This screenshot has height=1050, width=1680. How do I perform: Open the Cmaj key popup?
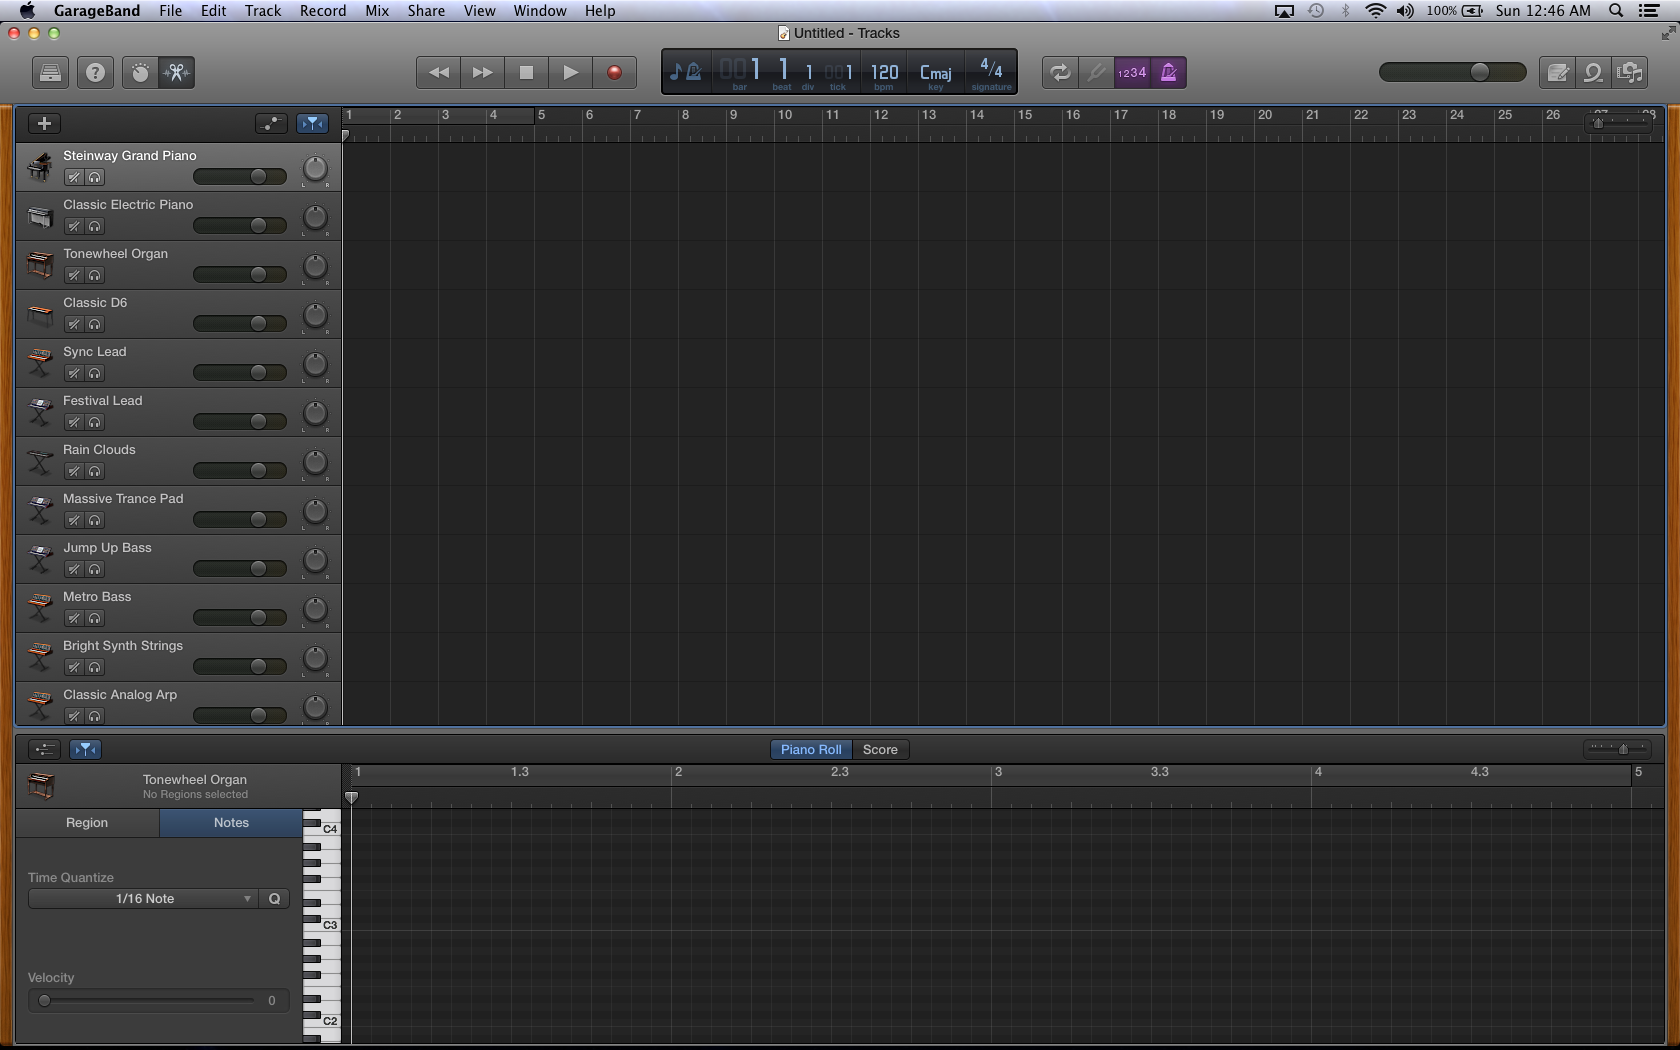click(x=935, y=73)
